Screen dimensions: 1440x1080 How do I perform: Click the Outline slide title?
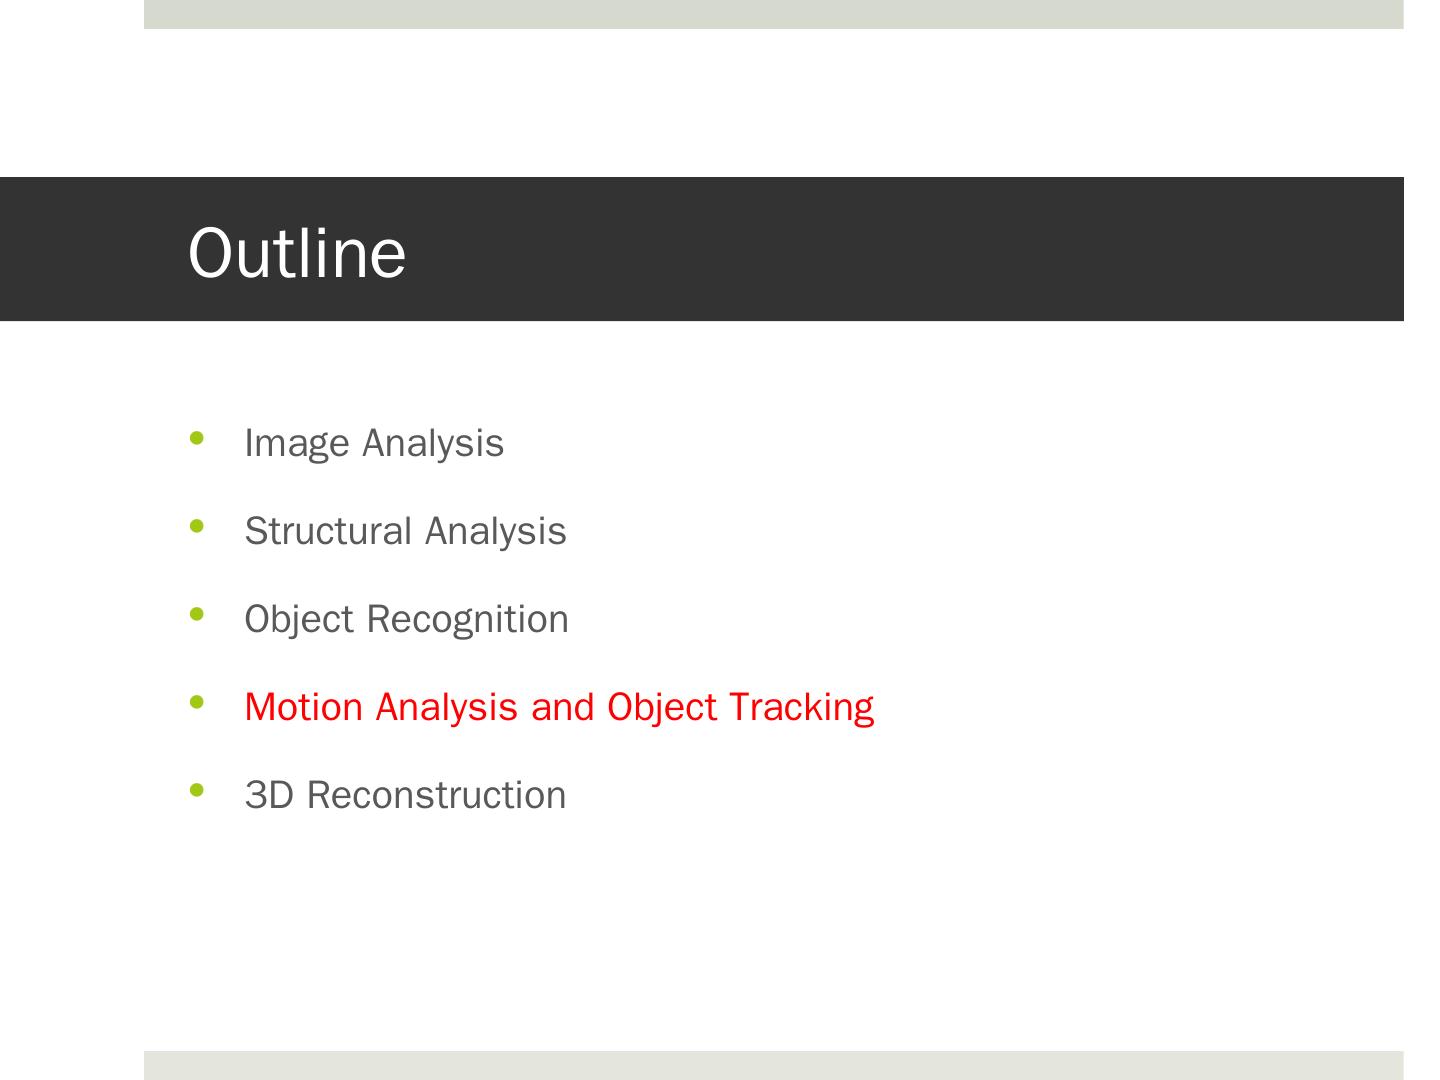297,252
